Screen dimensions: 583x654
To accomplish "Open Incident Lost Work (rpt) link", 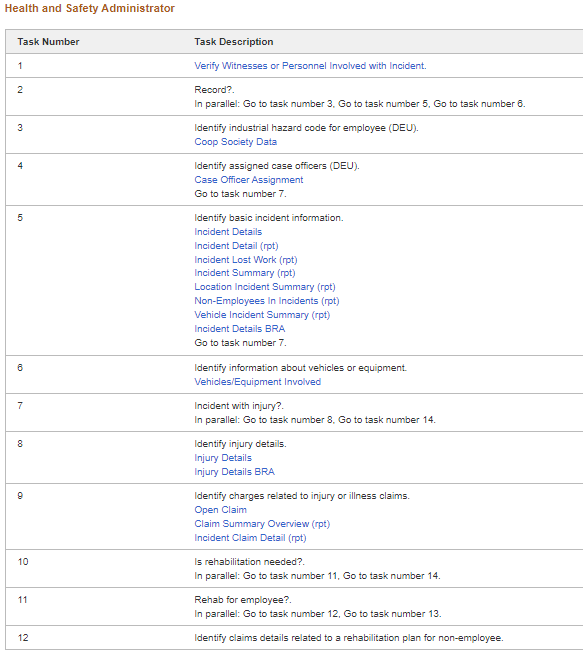I will coord(246,260).
